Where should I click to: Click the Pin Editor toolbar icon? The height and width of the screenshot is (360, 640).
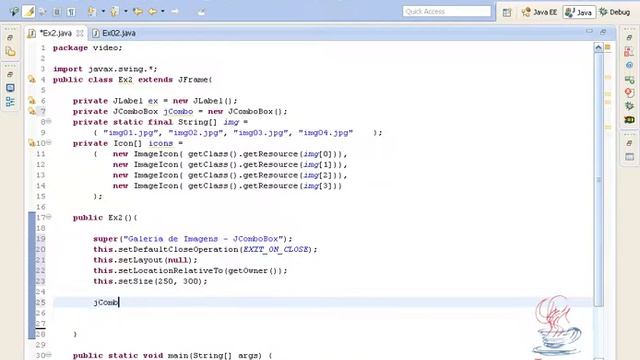pyautogui.click(x=201, y=12)
